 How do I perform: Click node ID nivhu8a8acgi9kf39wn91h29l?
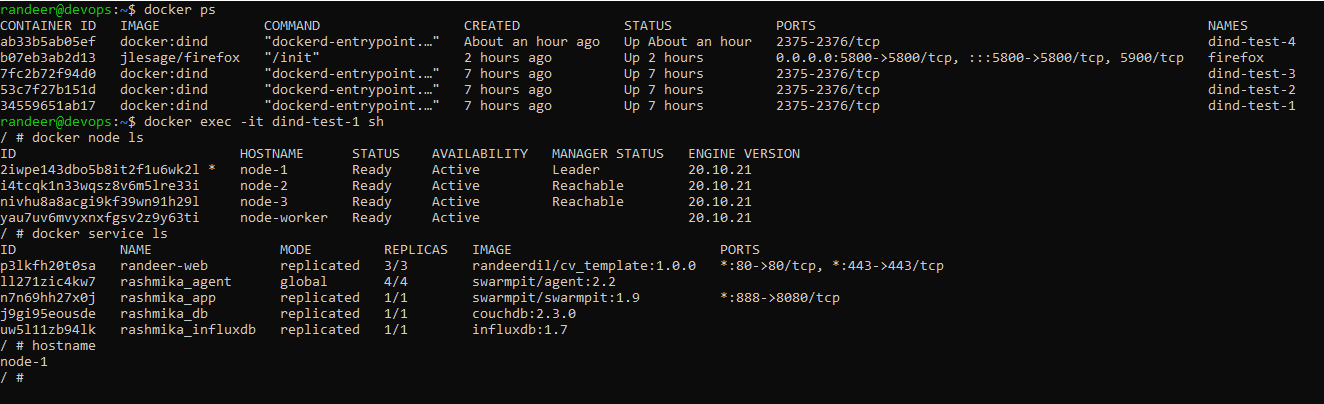point(100,202)
